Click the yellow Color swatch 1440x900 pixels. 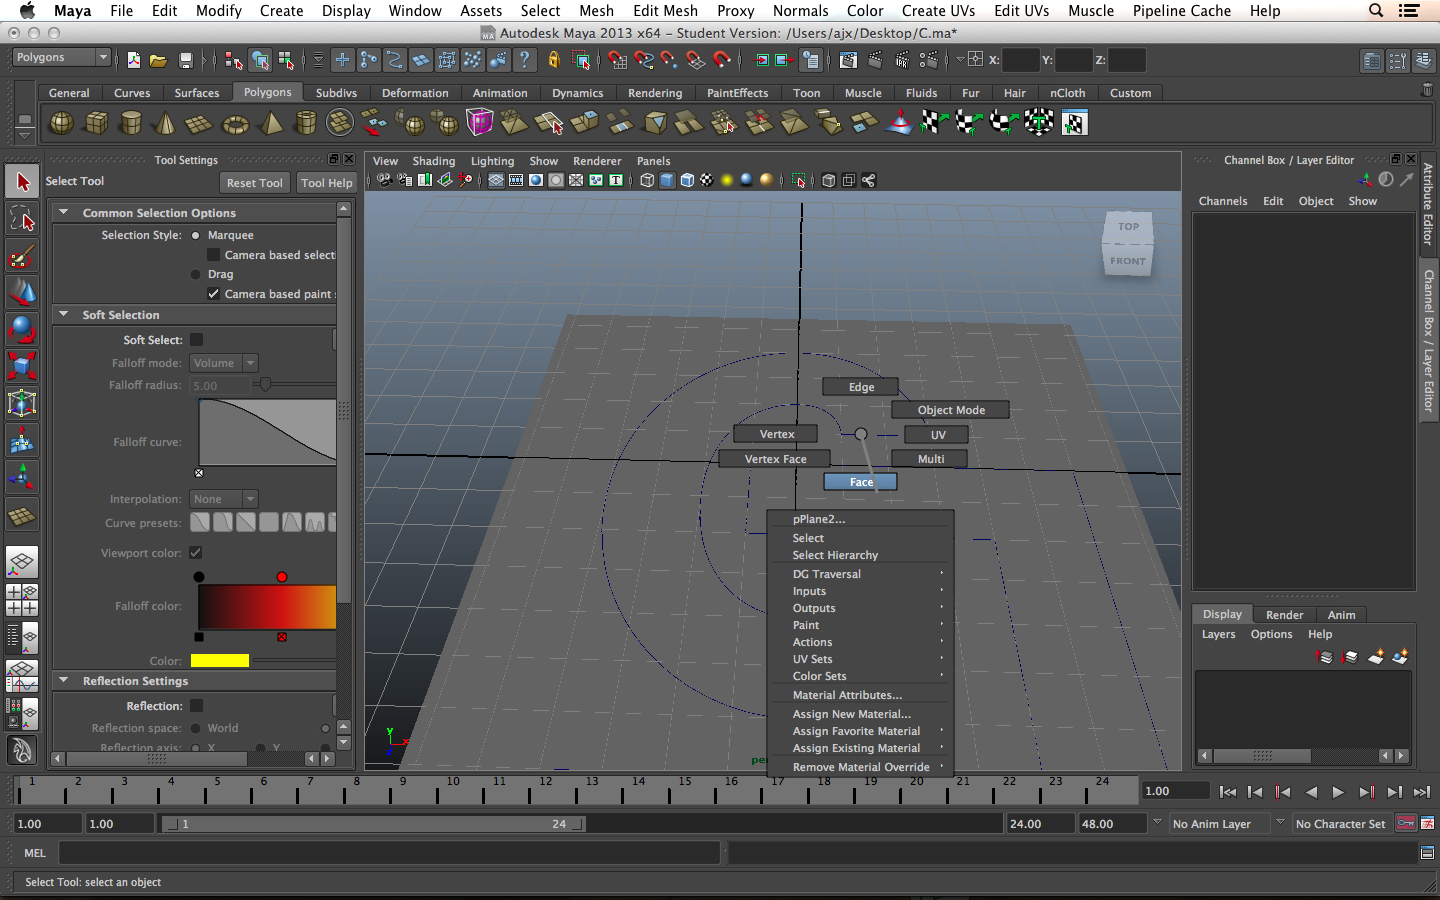[x=220, y=661]
